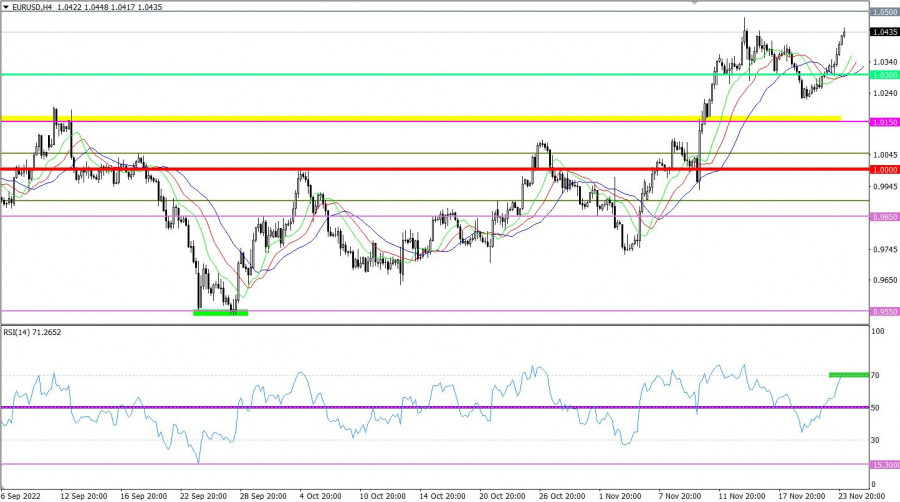900x502 pixels.
Task: Click the green marker at RSI 70
Action: click(x=848, y=375)
